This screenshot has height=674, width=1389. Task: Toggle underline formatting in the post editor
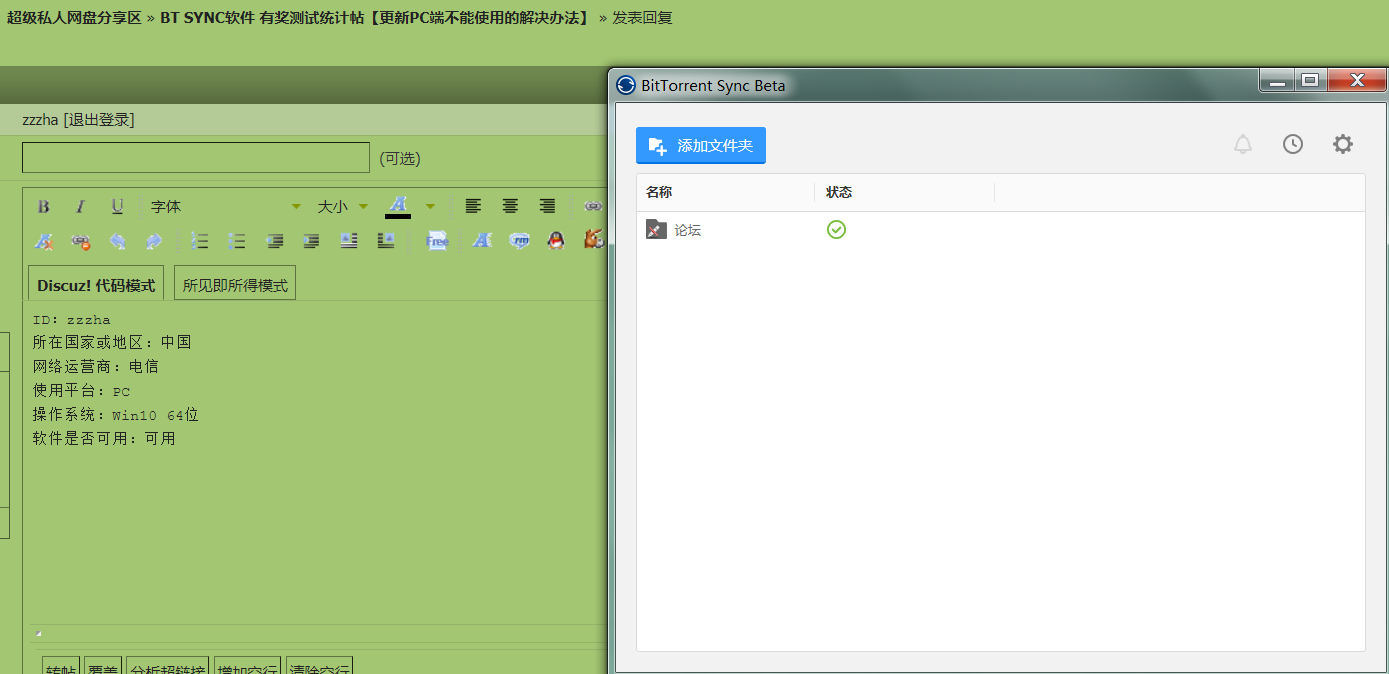tap(117, 207)
